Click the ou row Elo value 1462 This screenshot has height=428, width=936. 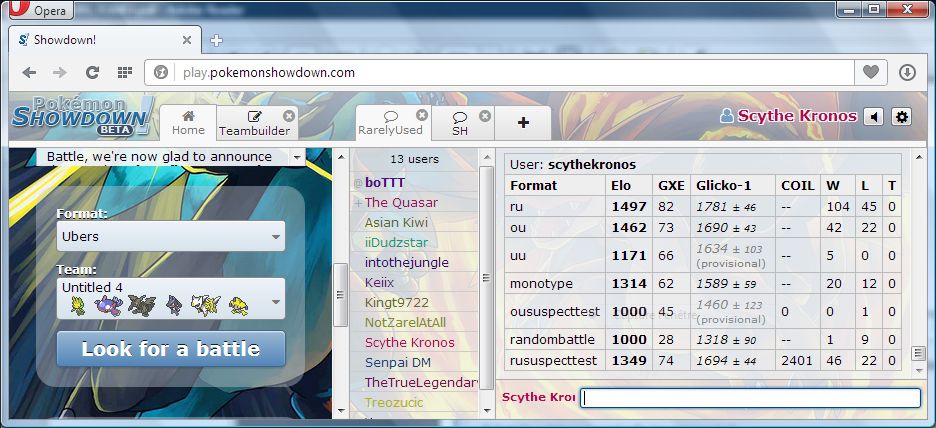click(x=629, y=227)
